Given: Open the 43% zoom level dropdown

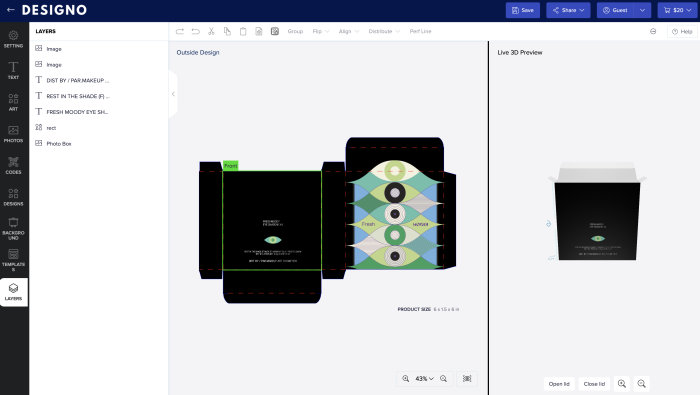Looking at the screenshot, I should tap(425, 378).
